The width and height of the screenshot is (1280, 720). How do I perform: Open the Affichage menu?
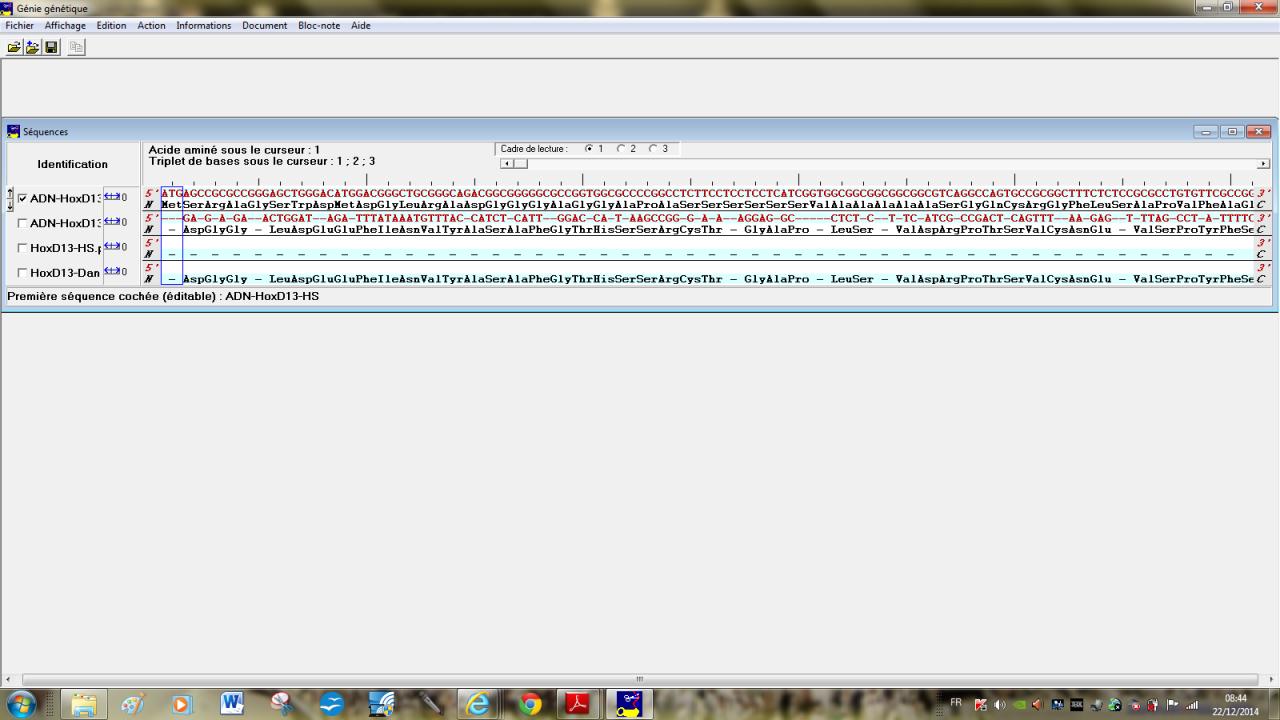(x=65, y=26)
